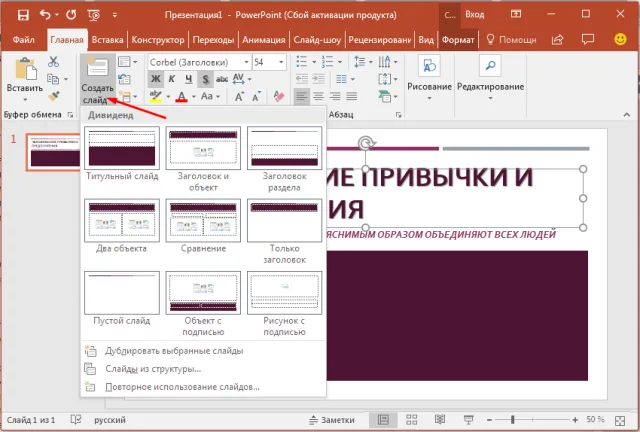This screenshot has height=432, width=640.
Task: Choose the Титульный слайд layout
Action: (x=122, y=154)
